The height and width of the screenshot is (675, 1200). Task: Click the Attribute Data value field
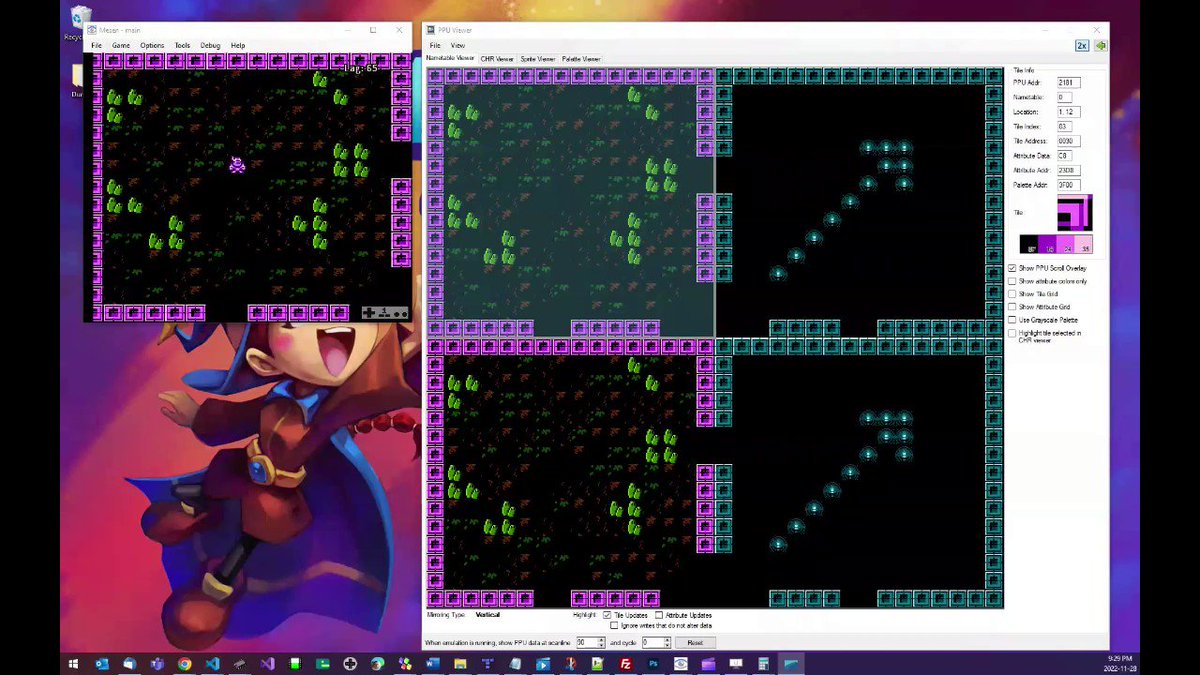click(x=1064, y=156)
